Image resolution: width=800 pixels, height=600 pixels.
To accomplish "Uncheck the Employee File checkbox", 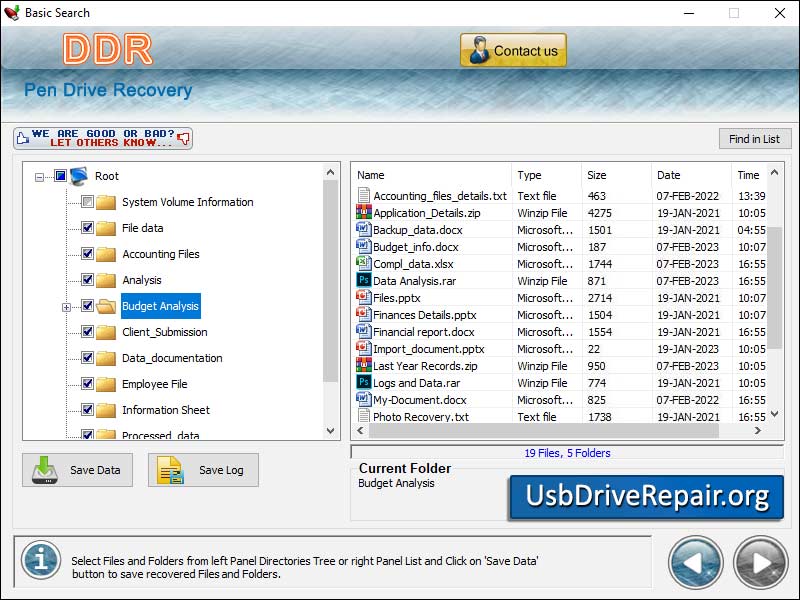I will tap(87, 384).
